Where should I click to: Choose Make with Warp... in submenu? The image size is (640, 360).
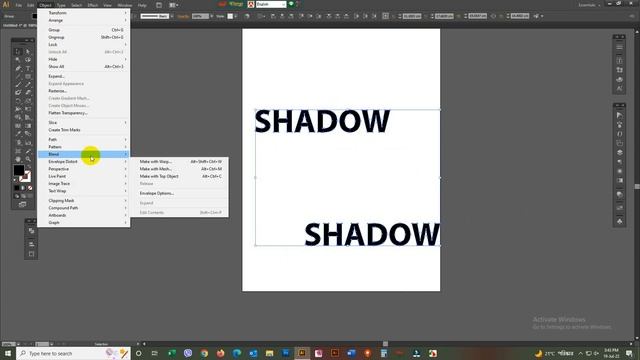[x=180, y=162]
